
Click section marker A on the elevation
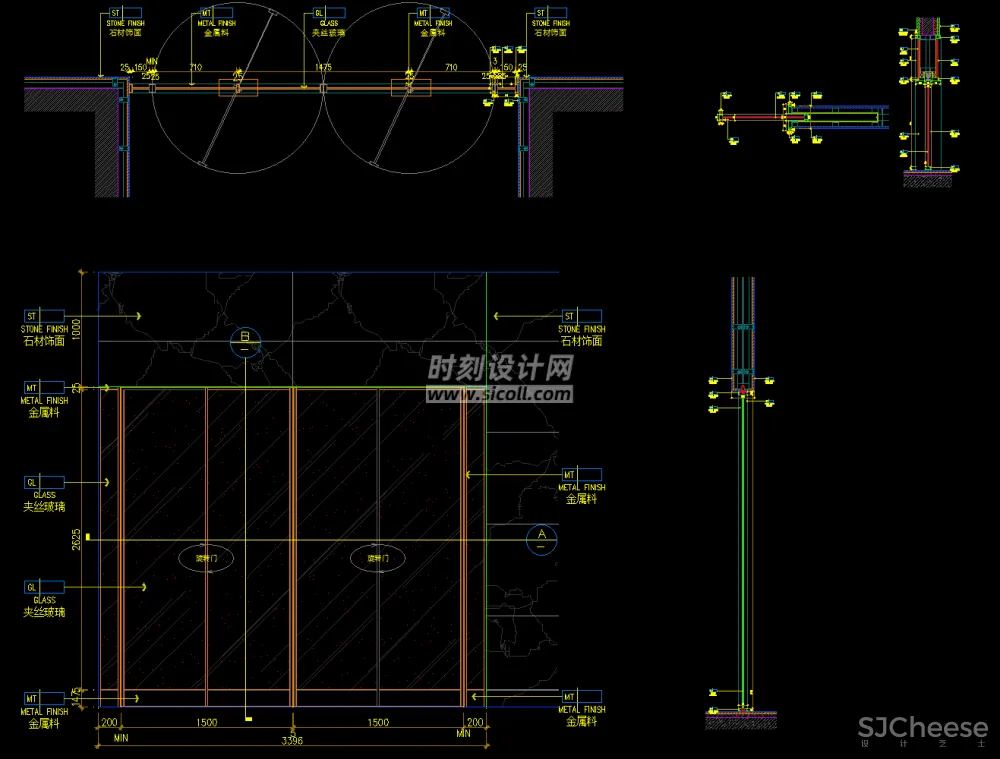(x=541, y=538)
